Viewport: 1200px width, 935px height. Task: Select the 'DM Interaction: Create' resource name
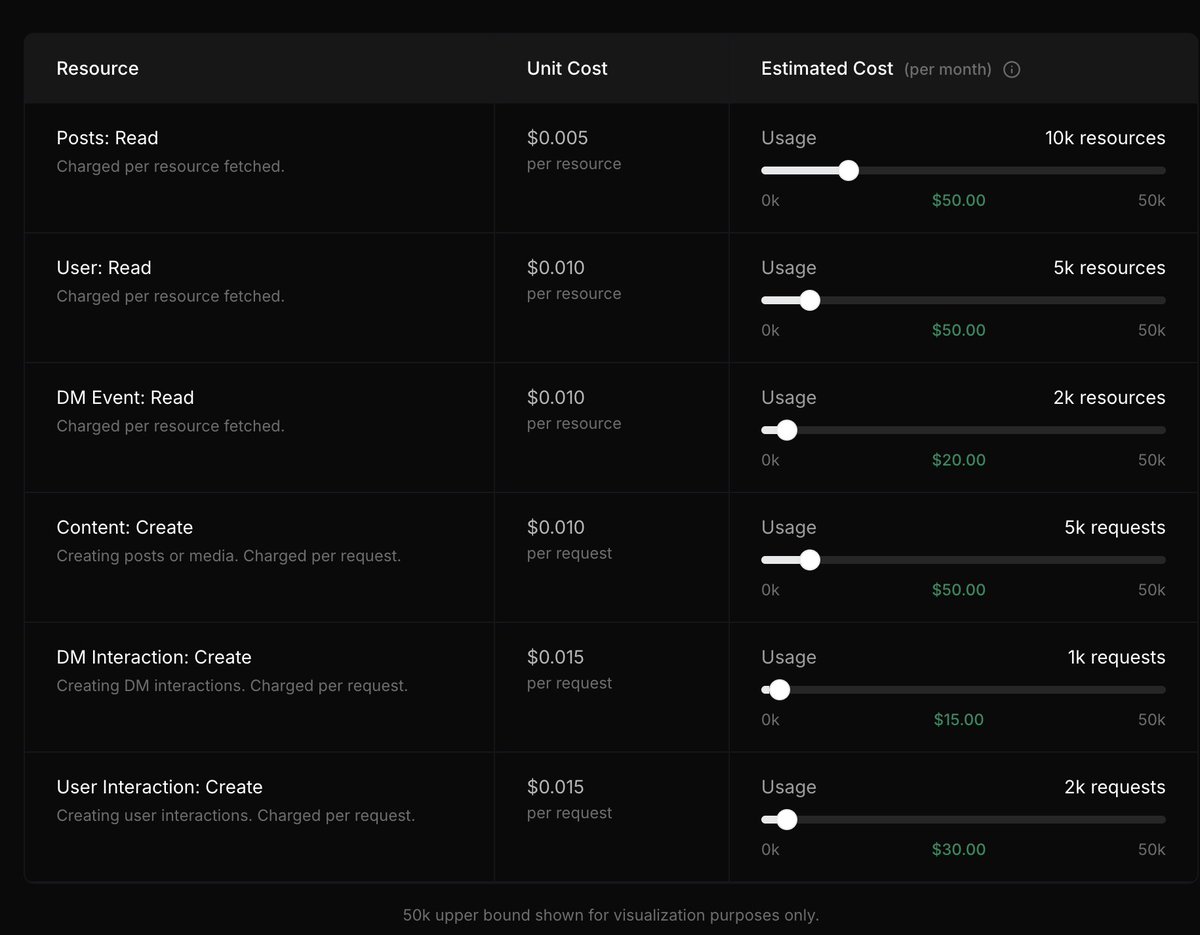point(154,658)
